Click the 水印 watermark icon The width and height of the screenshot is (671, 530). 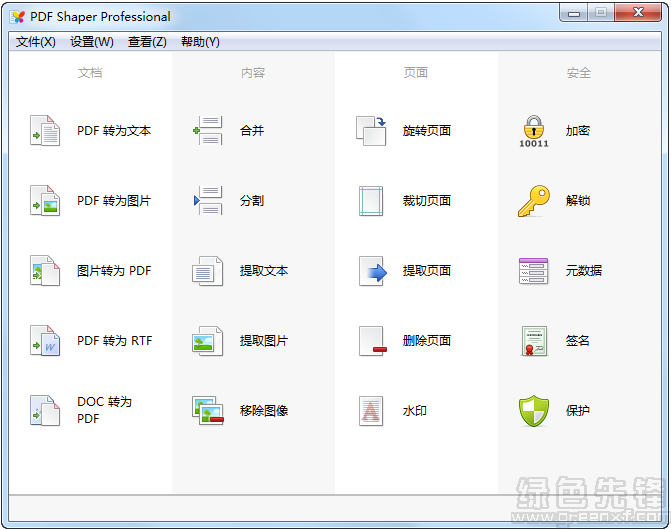tap(371, 411)
